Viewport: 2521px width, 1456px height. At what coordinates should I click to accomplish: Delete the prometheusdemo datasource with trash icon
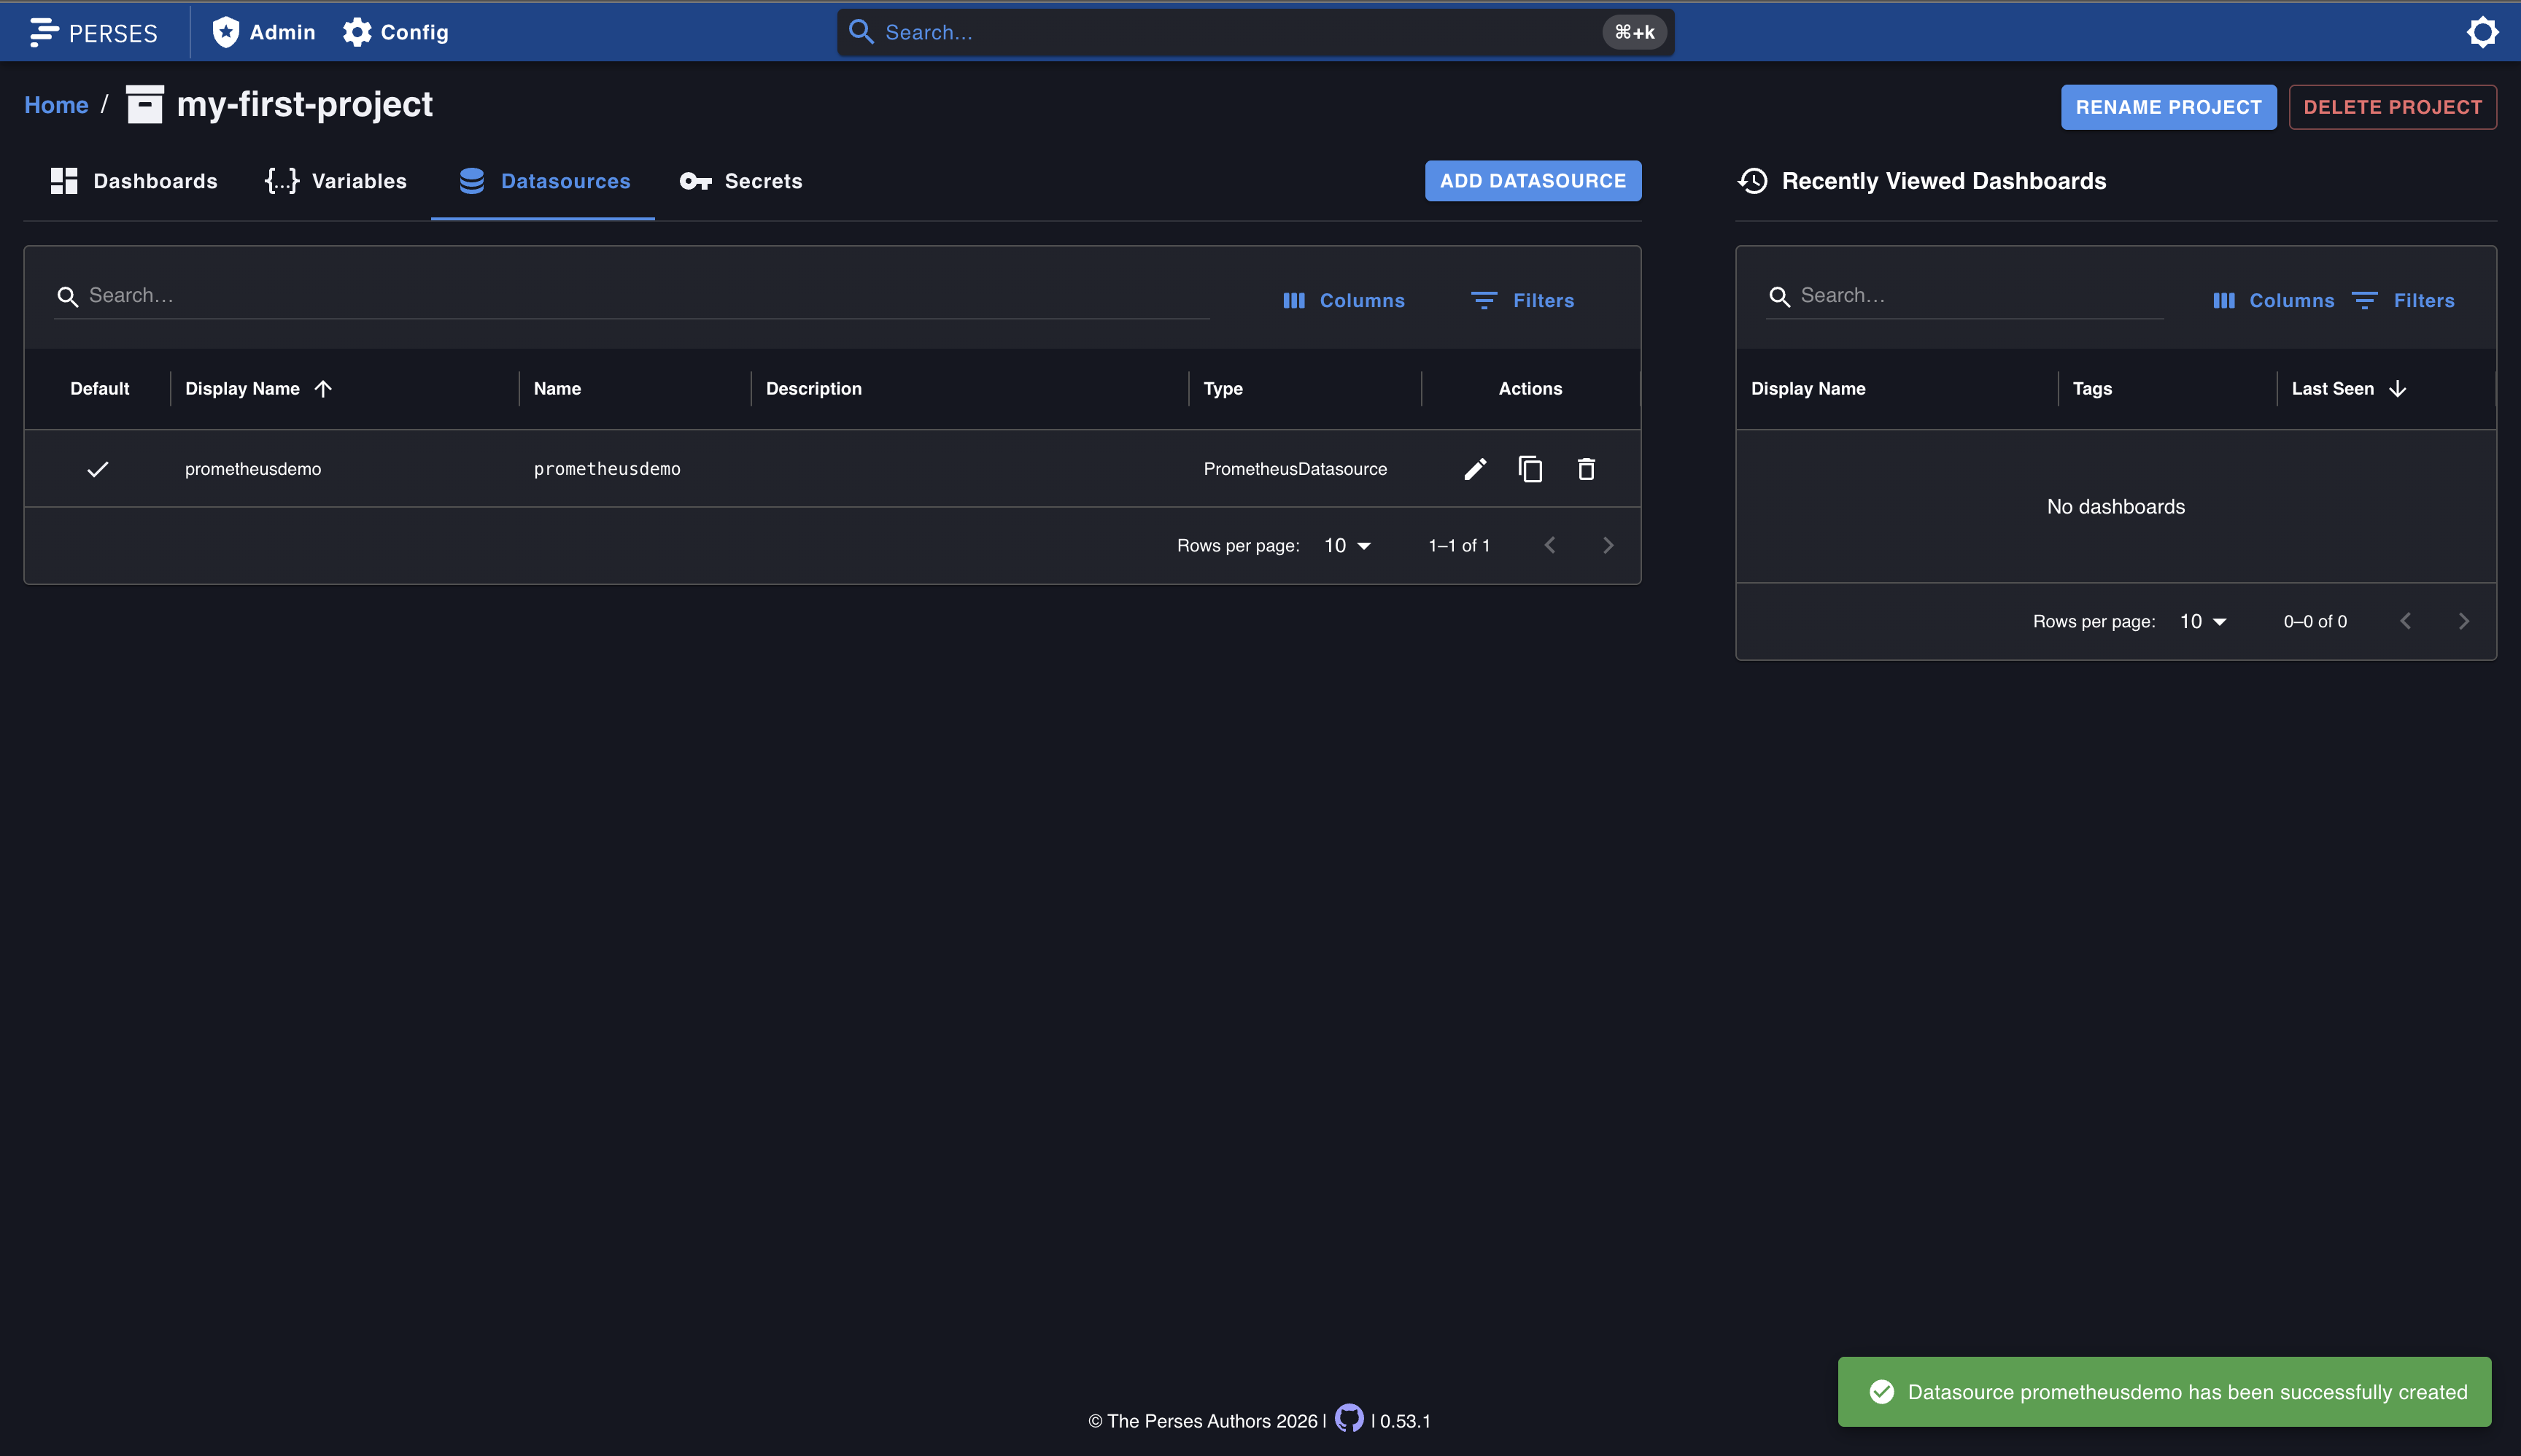[1586, 469]
